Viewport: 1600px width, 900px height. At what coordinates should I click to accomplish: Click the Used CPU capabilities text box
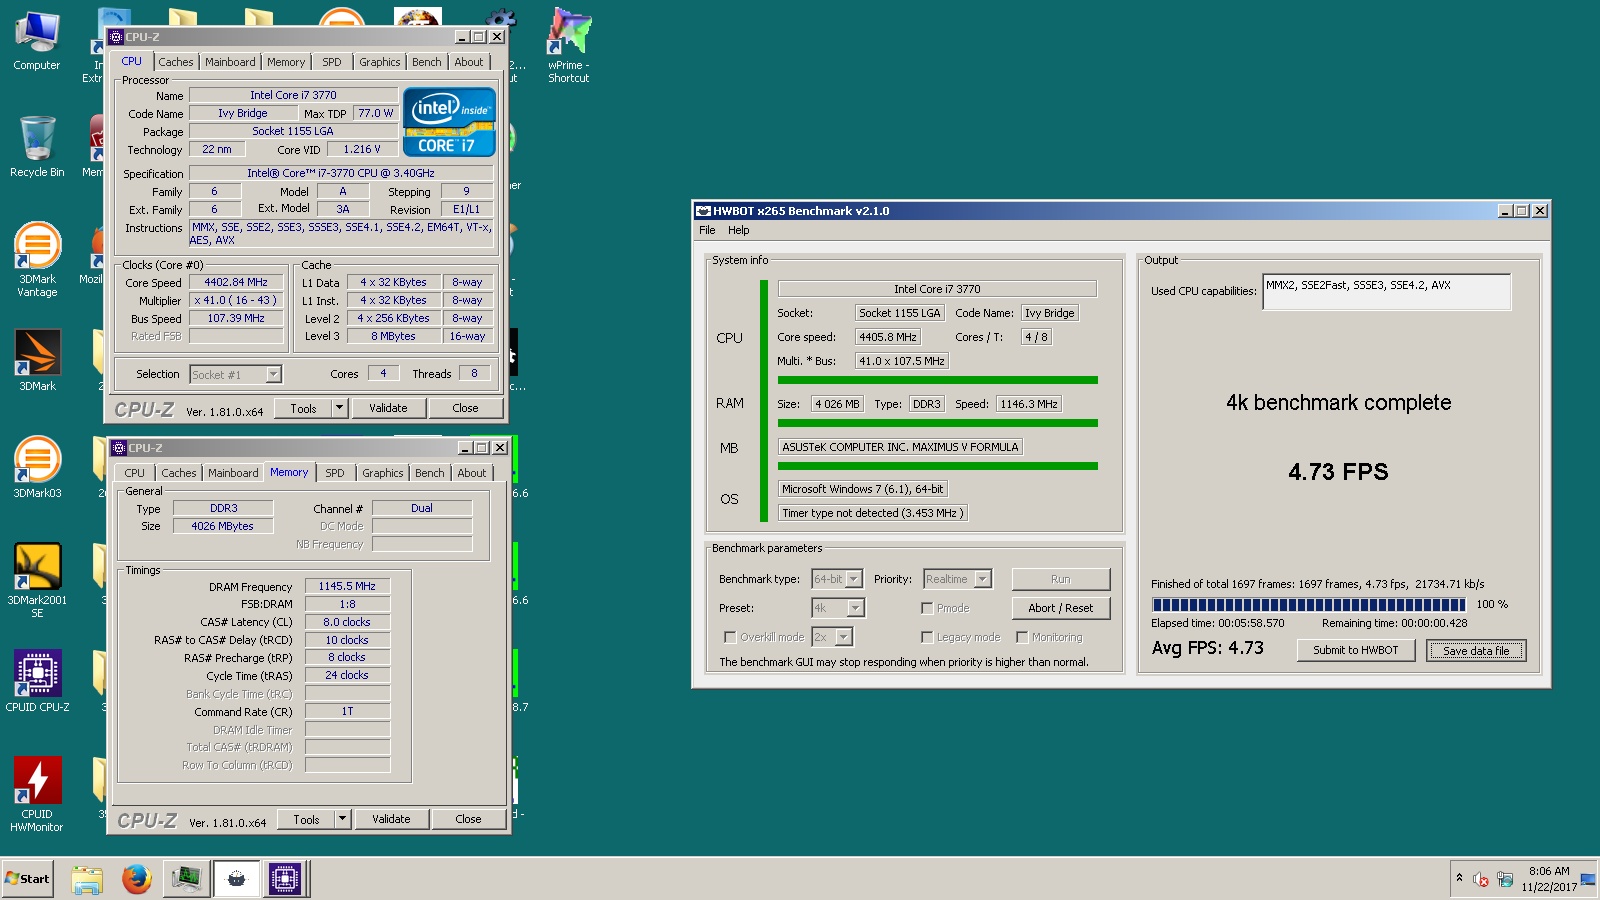click(1387, 292)
